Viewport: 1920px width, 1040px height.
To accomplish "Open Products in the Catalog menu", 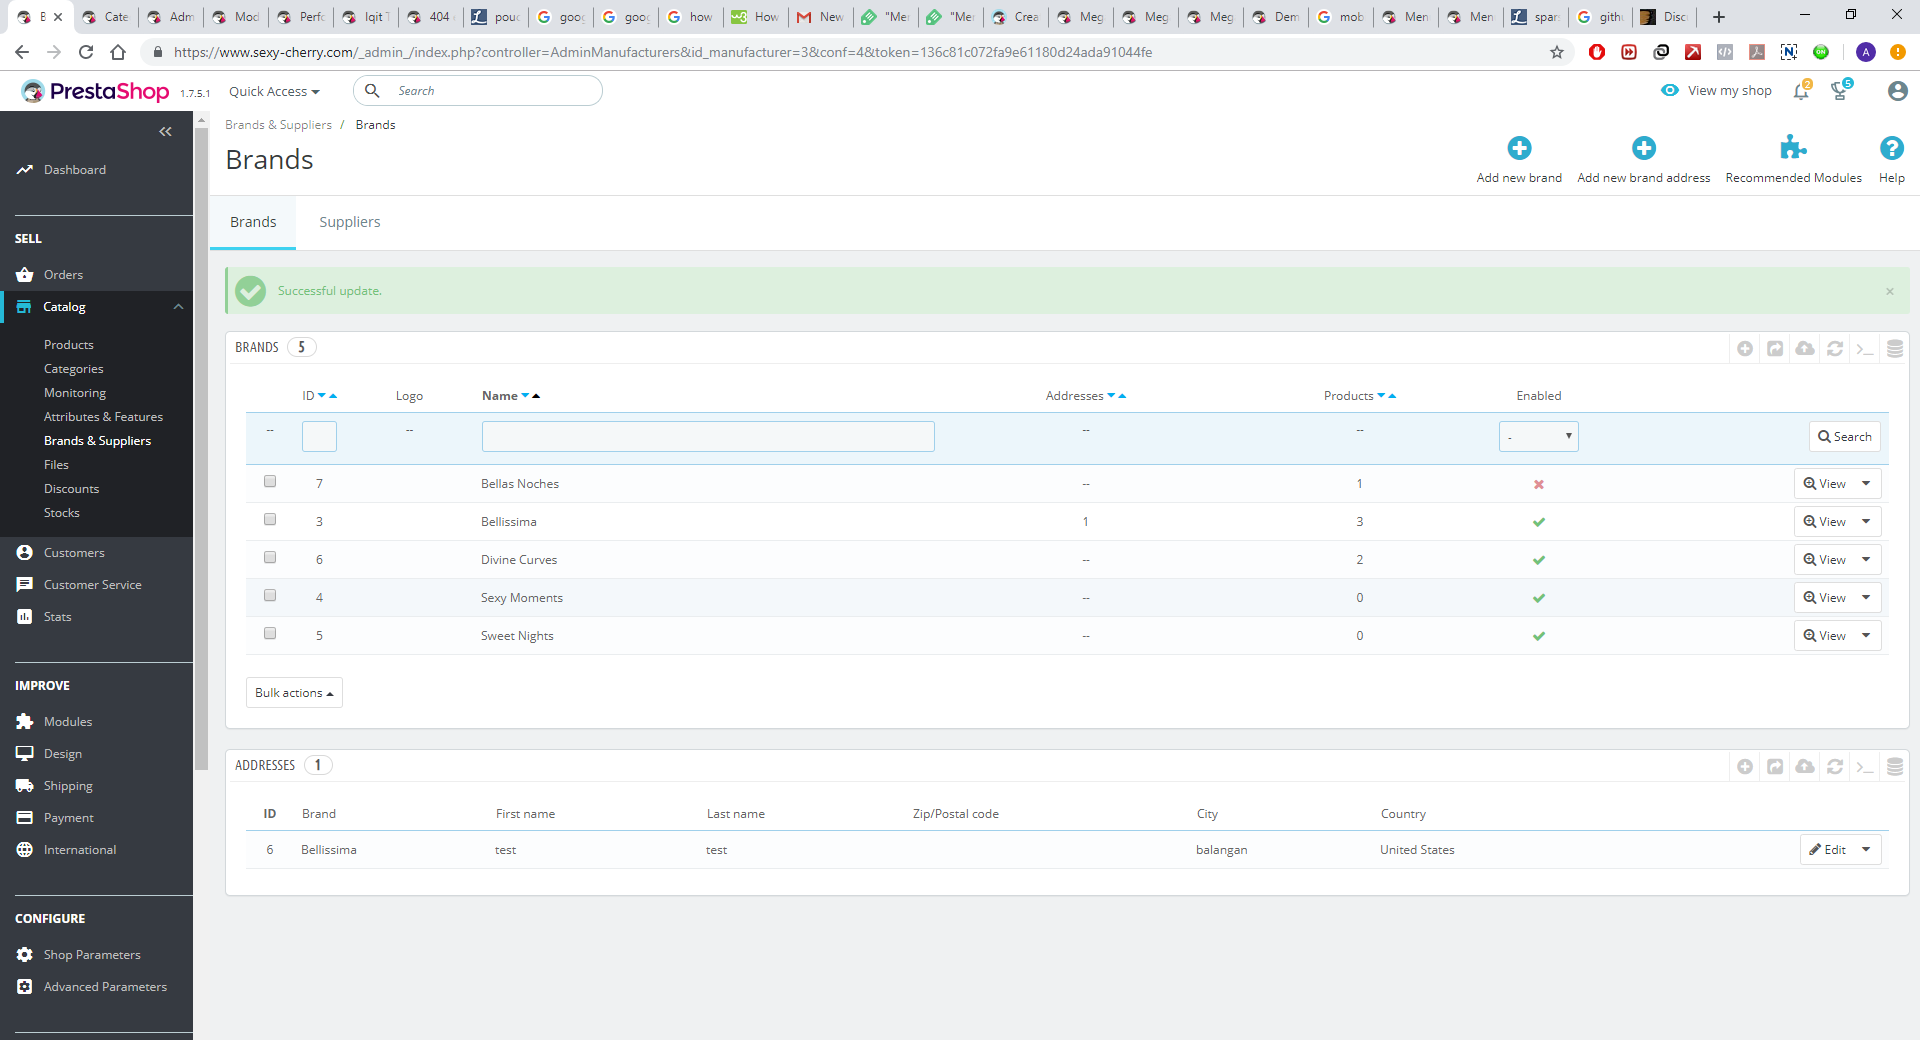I will [69, 345].
